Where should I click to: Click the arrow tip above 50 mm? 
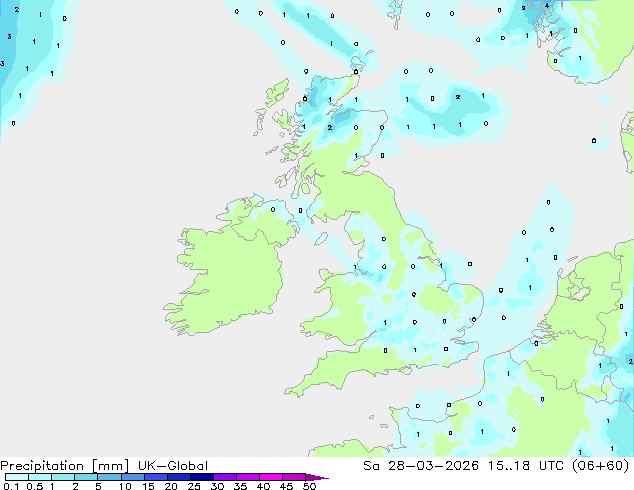point(317,477)
